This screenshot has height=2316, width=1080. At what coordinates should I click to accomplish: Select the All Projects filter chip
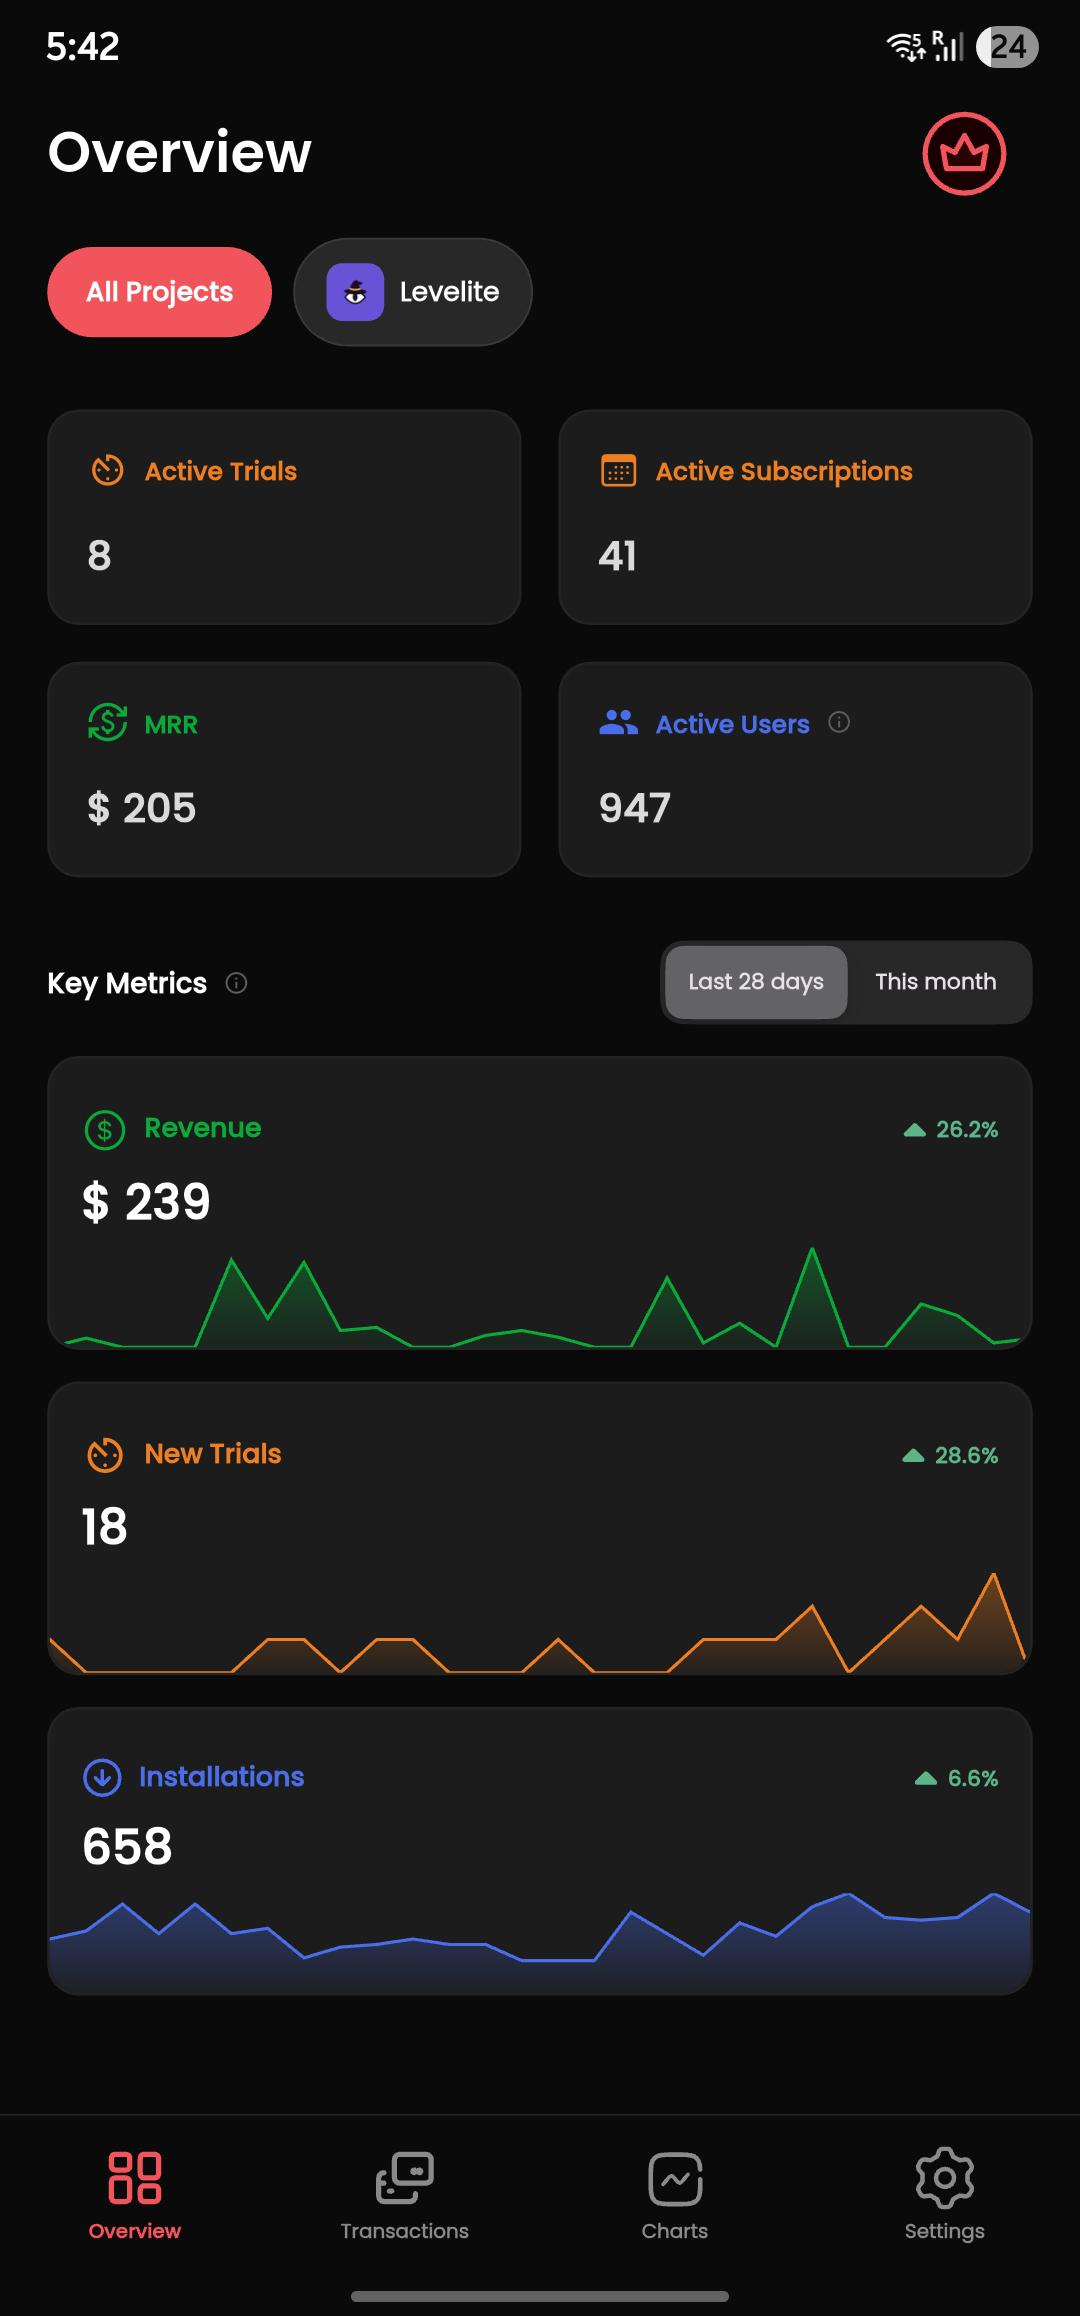[160, 292]
